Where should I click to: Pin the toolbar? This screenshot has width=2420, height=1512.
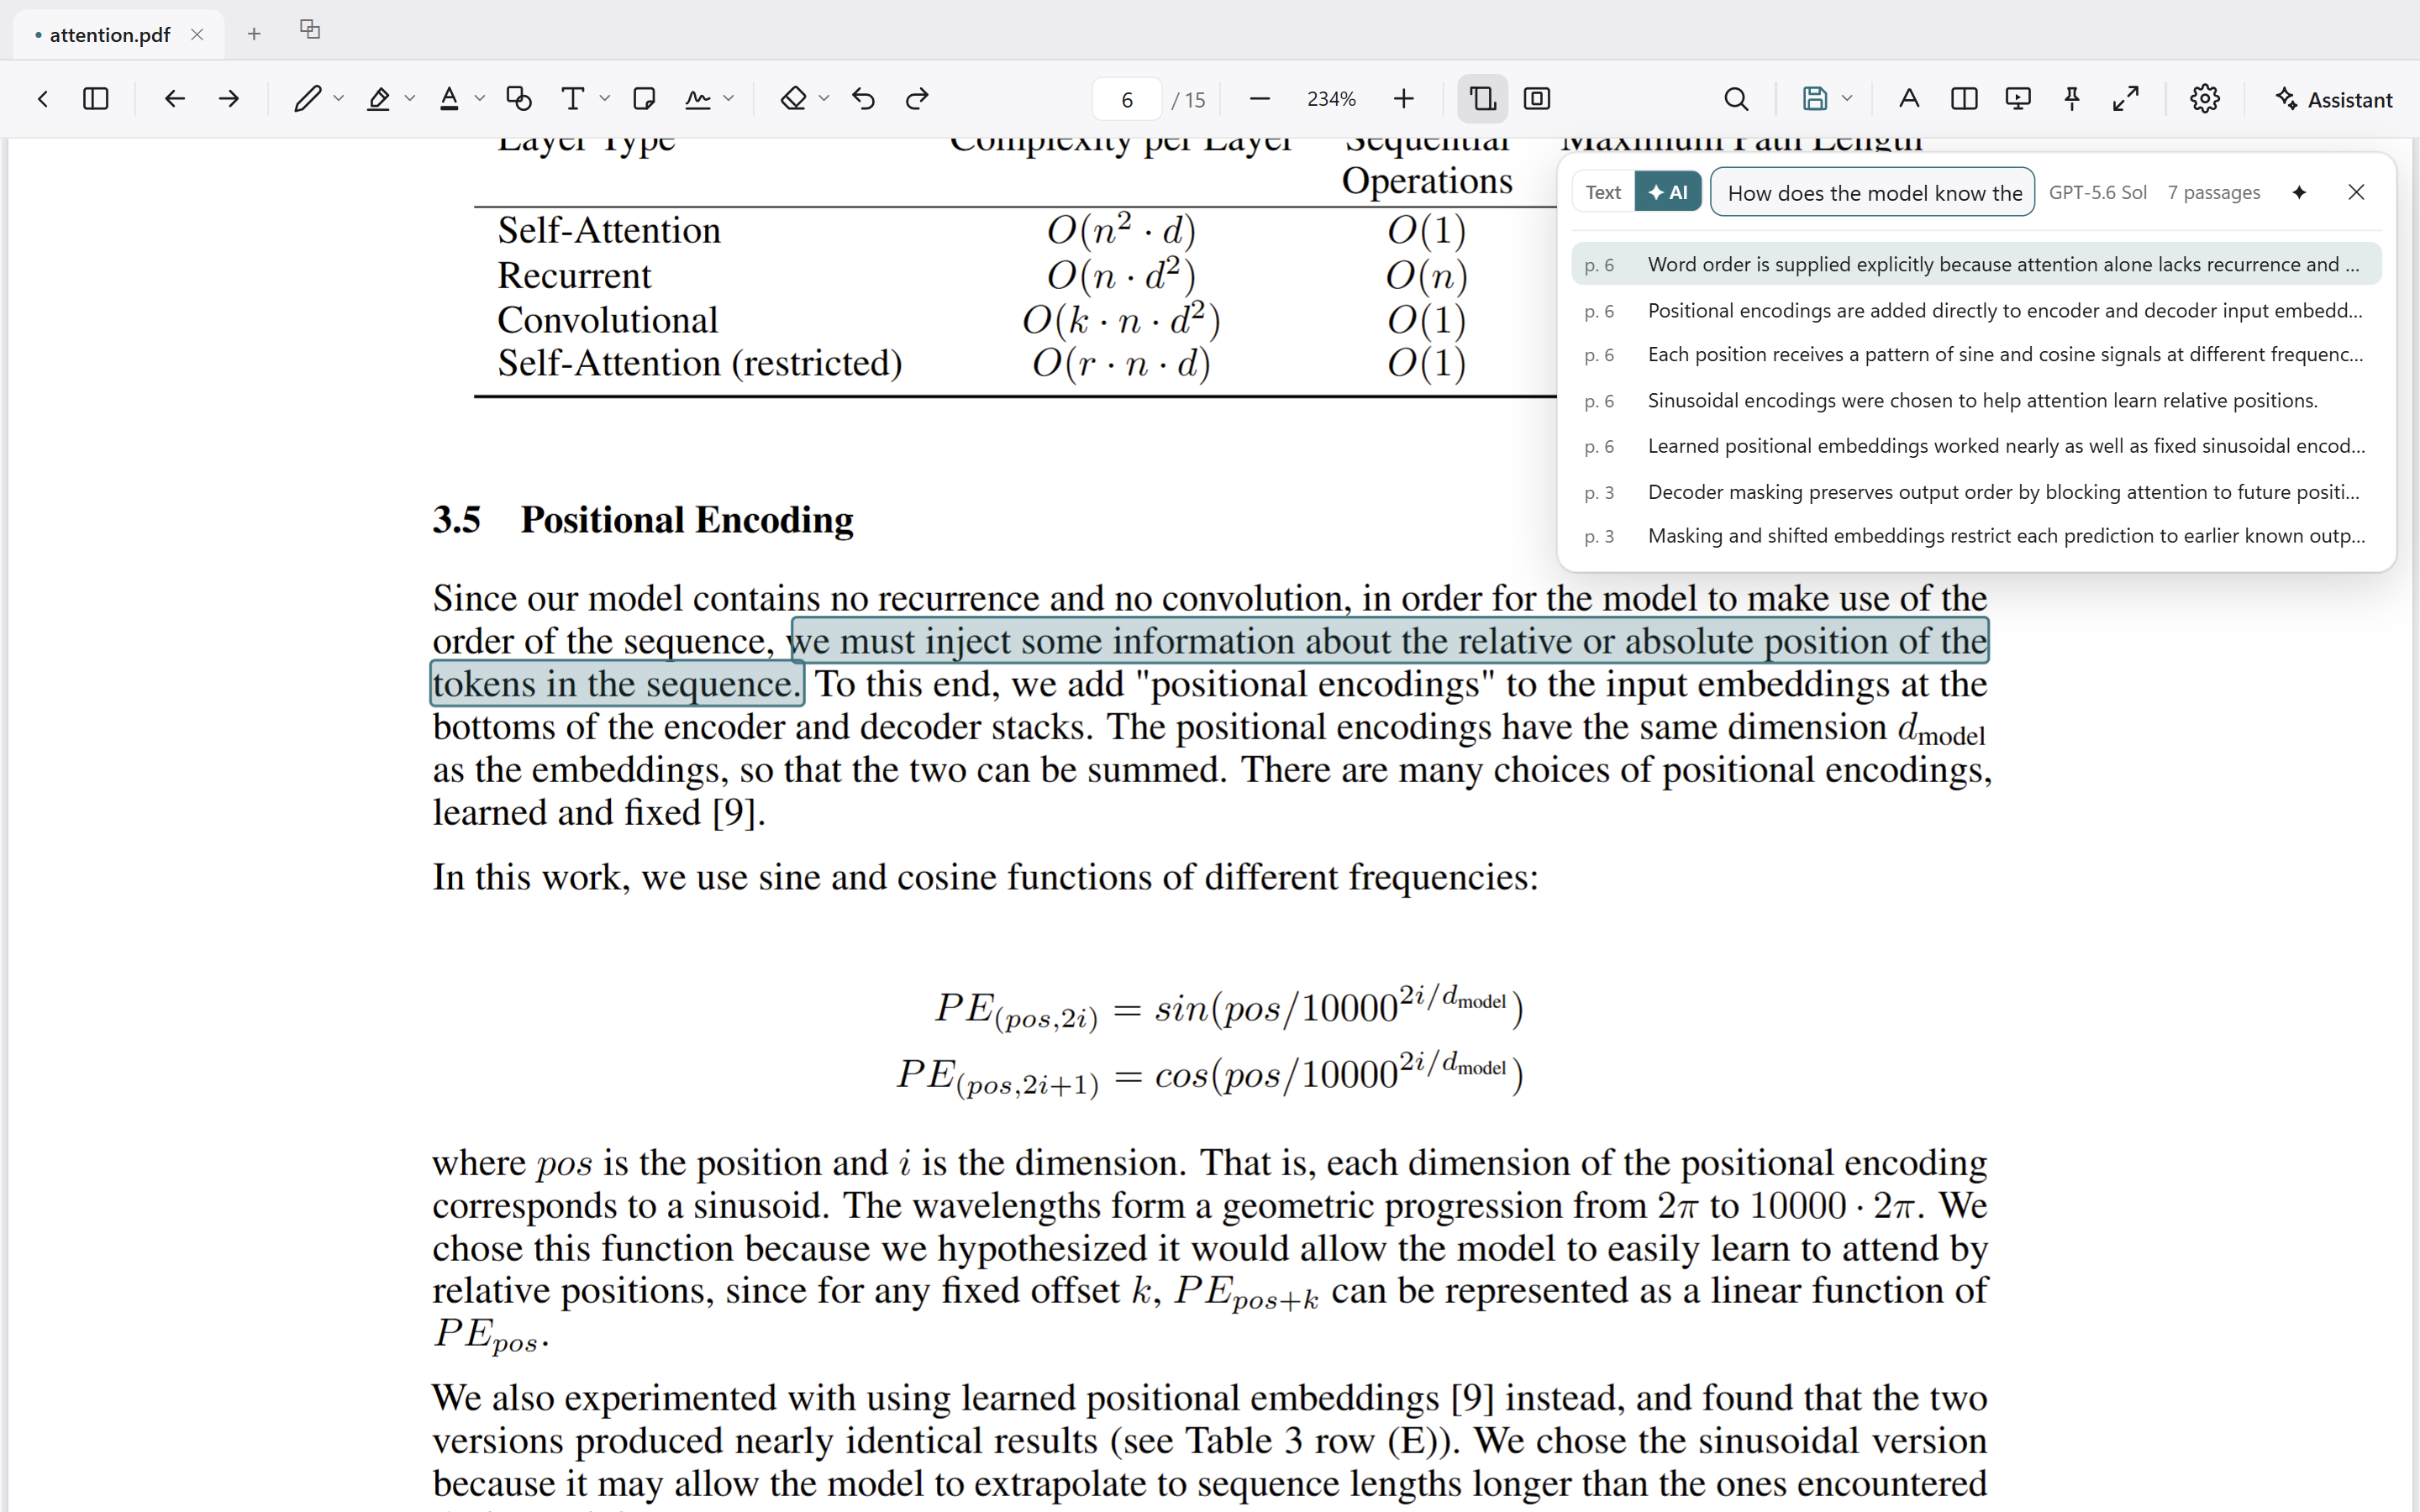point(2072,99)
